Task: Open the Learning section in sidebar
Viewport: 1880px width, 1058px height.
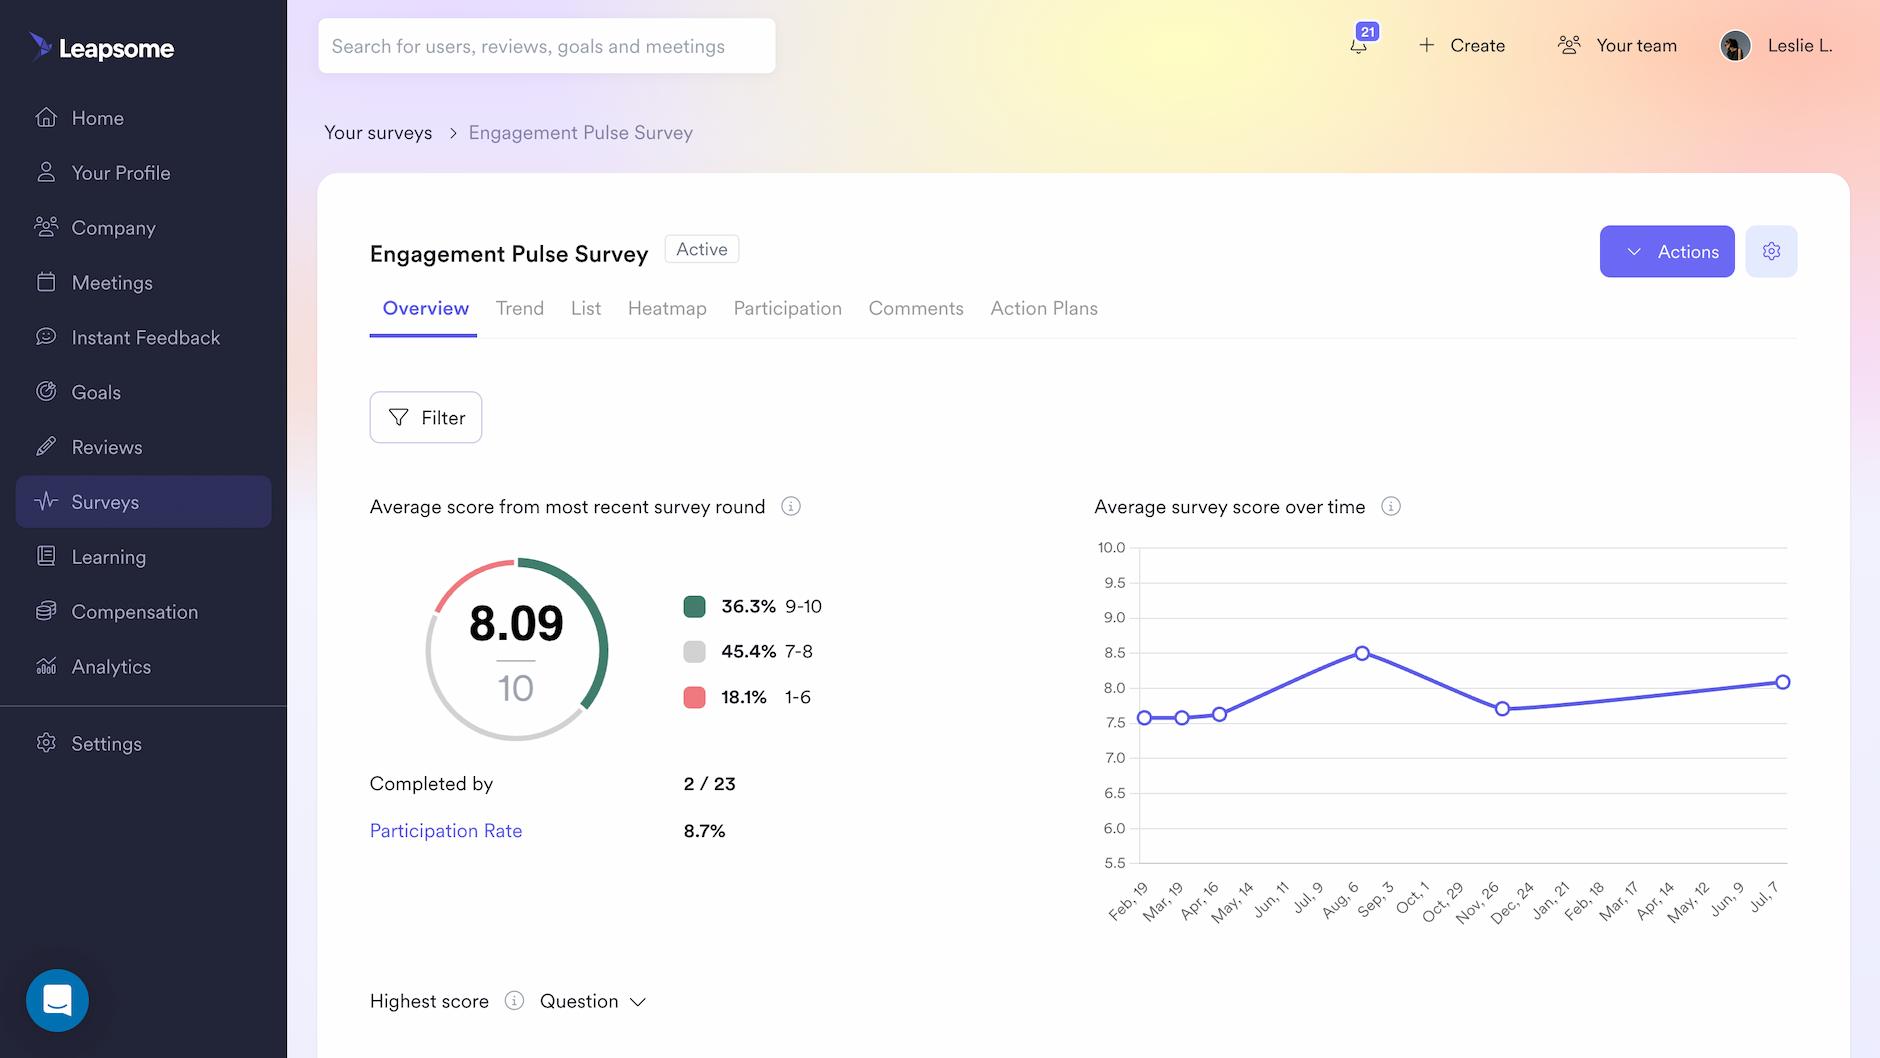Action: [107, 556]
